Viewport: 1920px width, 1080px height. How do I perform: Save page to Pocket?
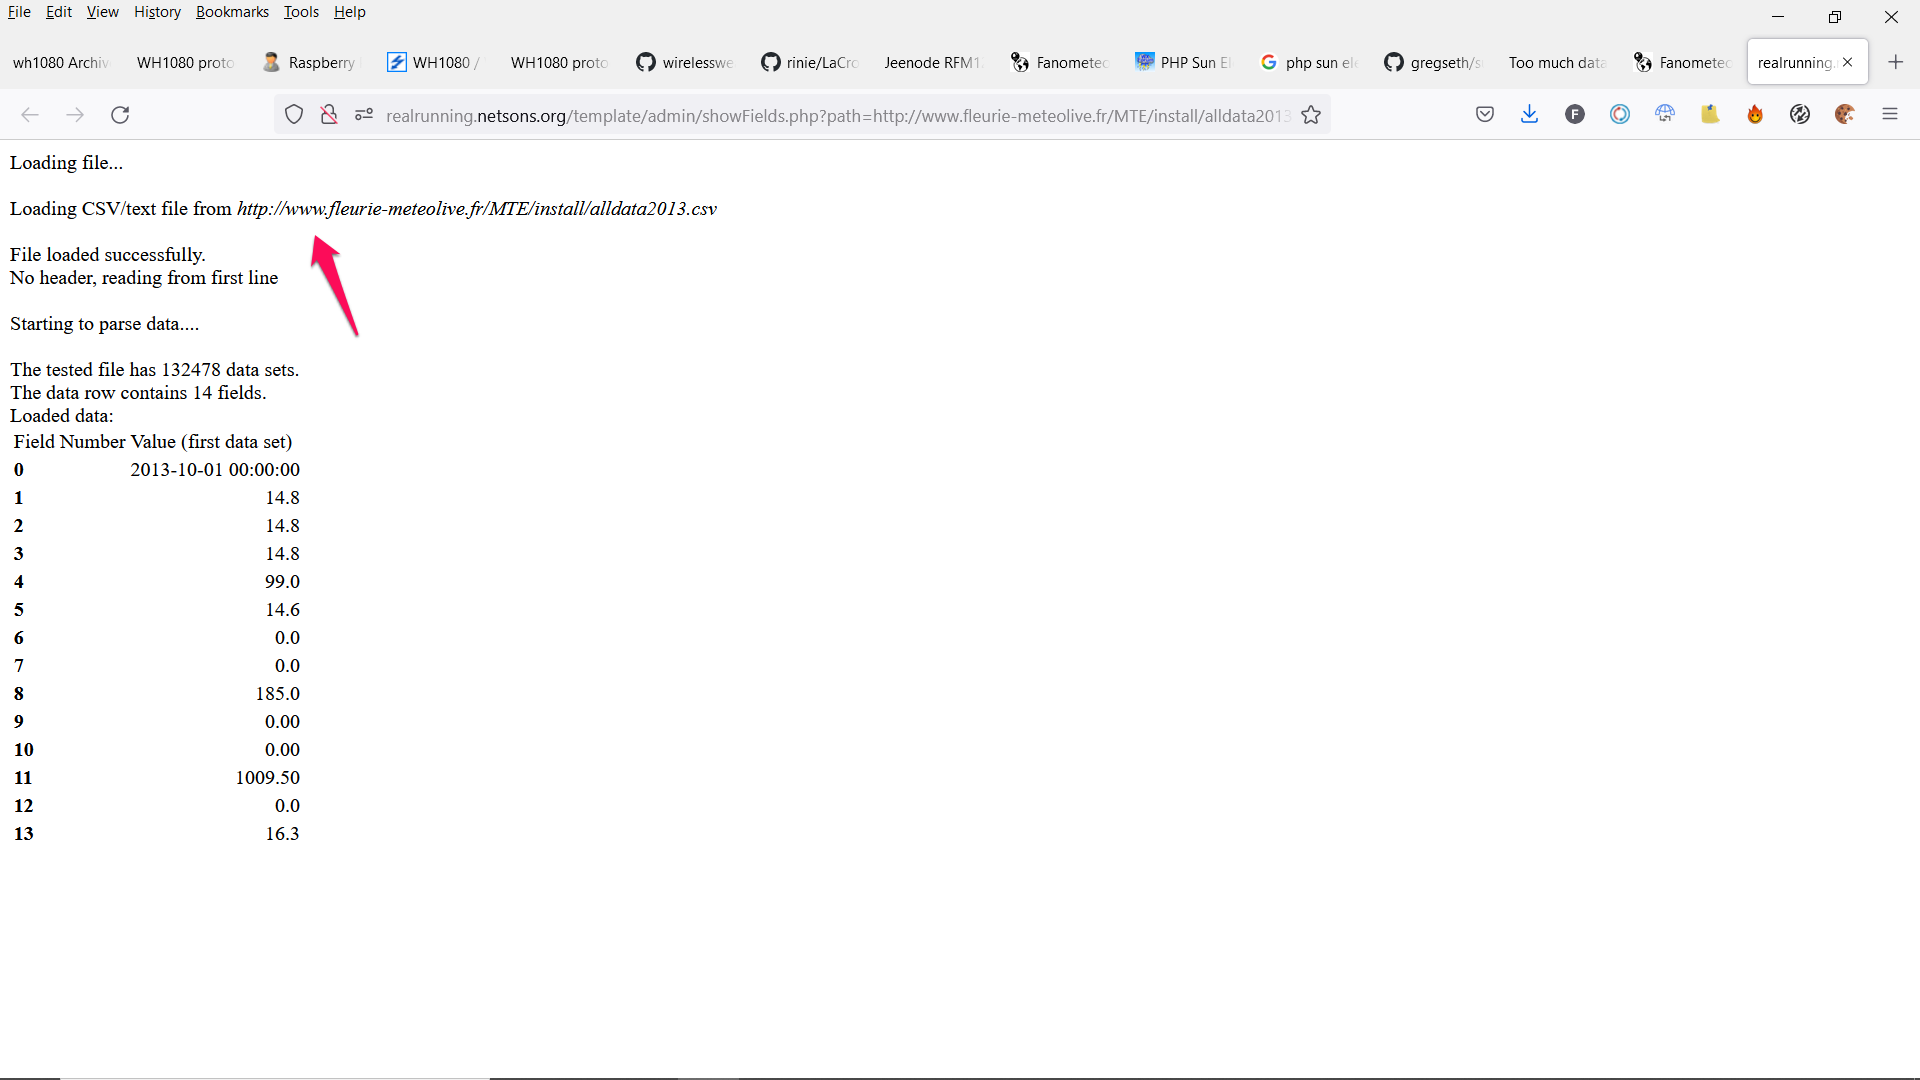click(1485, 115)
